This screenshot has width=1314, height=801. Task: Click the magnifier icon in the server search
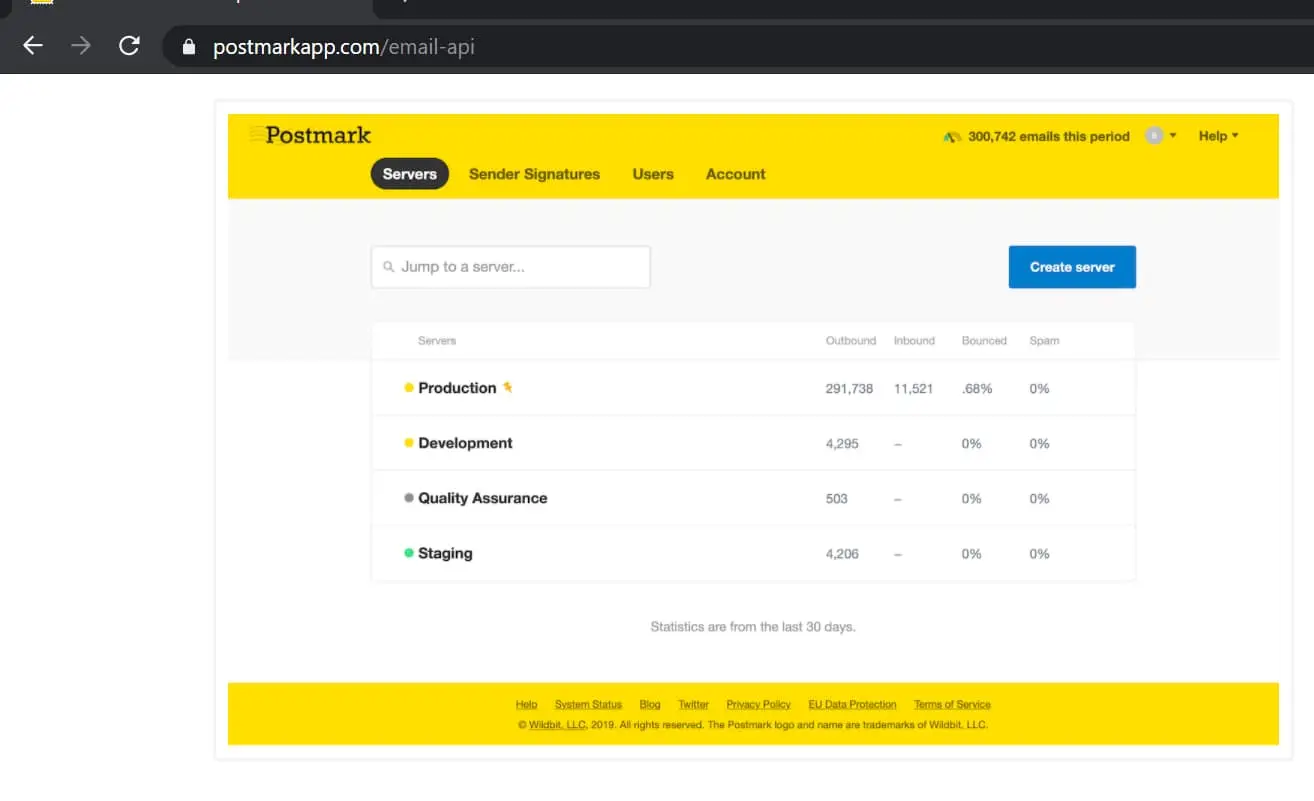click(389, 267)
